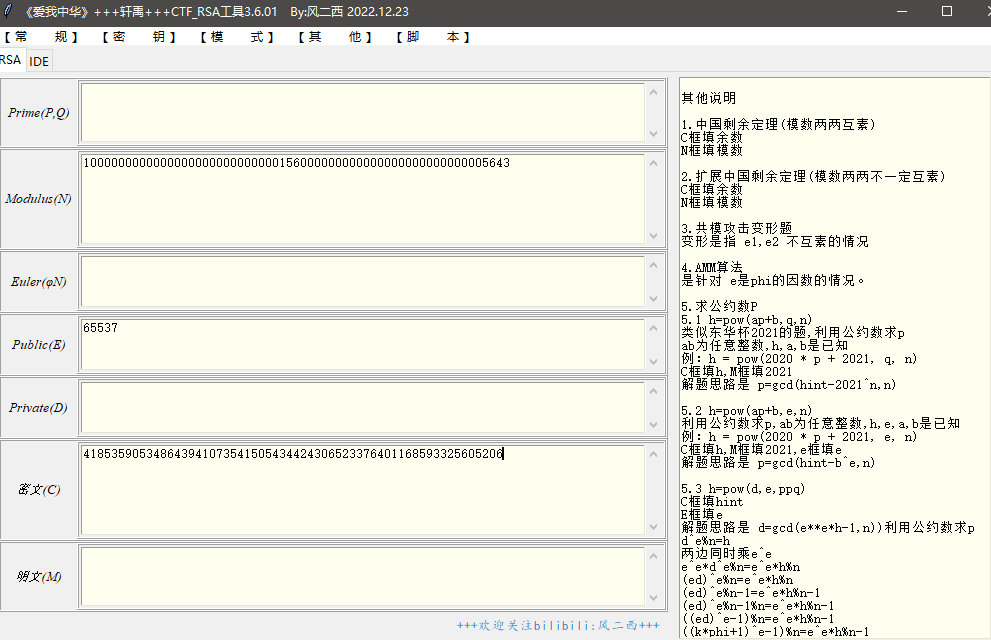The image size is (991, 640).
Task: Click the feather app icon in title bar
Action: pyautogui.click(x=9, y=11)
